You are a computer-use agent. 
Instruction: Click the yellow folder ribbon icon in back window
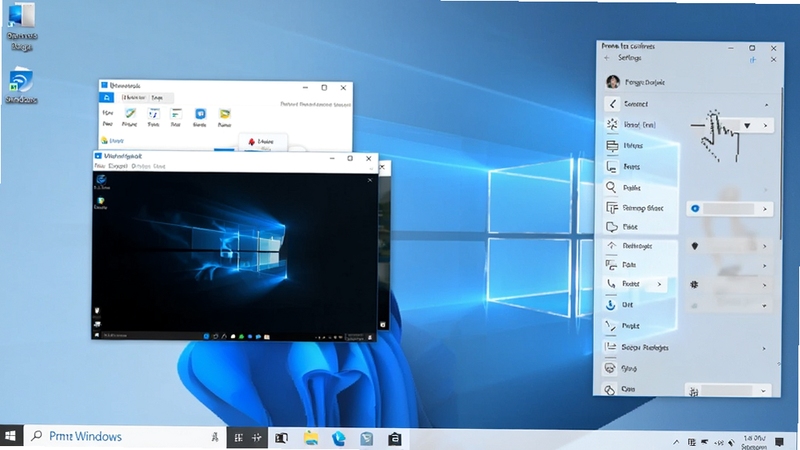[224, 114]
